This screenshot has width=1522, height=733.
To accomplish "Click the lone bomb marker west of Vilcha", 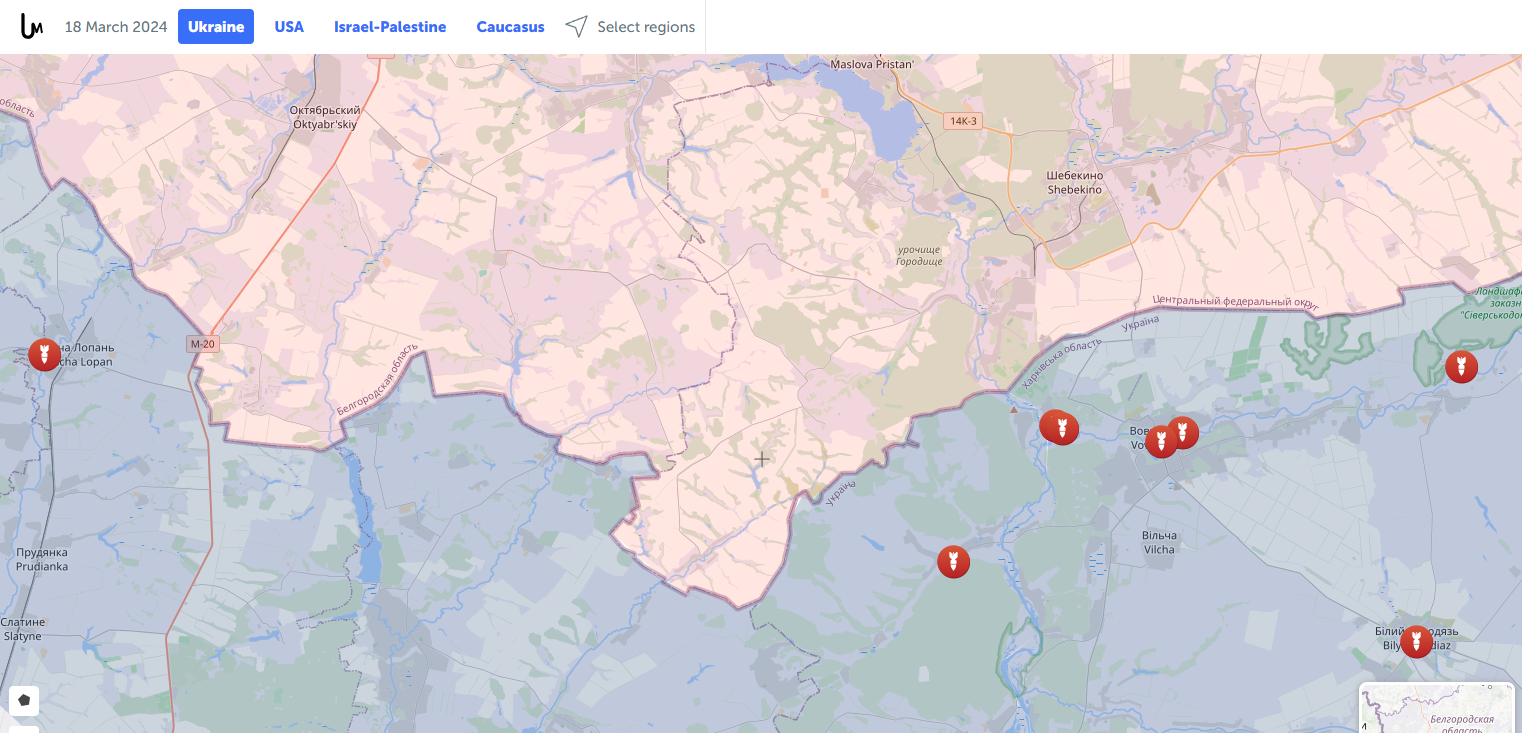I will (953, 561).
